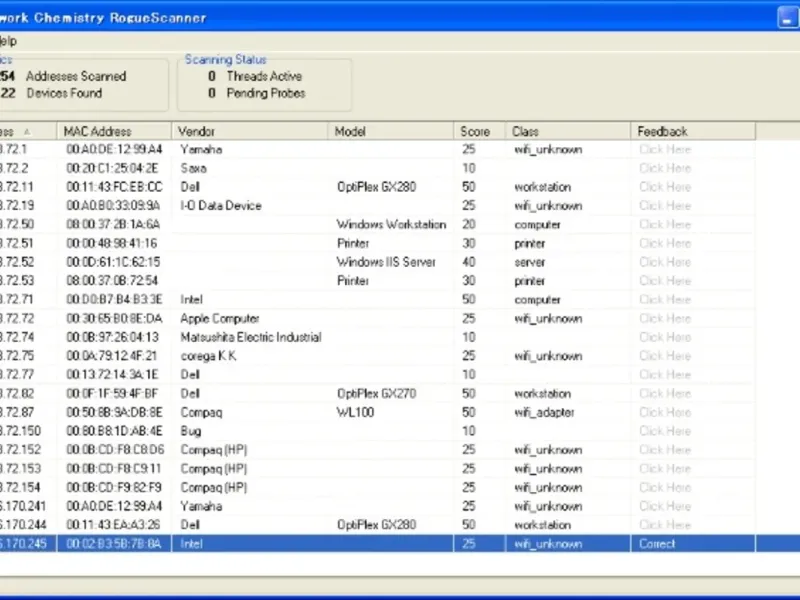Click 'Click Here' in the OptiPlex GX270 row
The width and height of the screenshot is (800, 600).
pos(665,393)
